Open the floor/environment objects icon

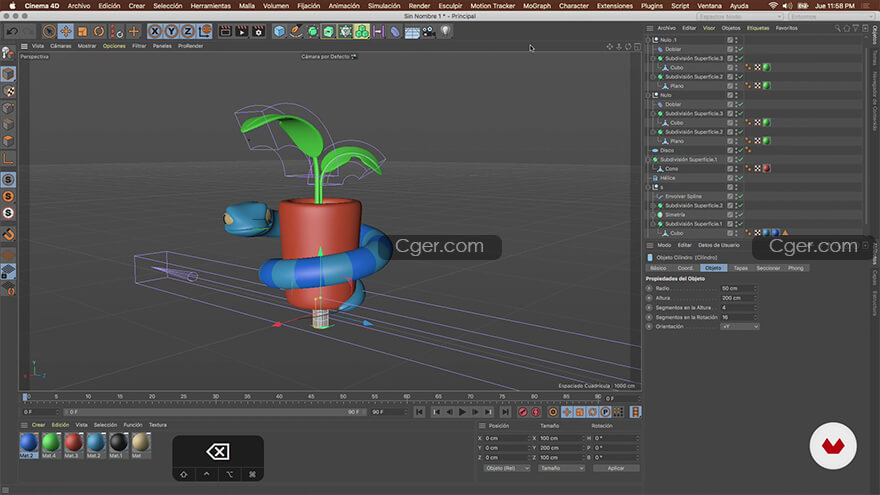coord(412,31)
